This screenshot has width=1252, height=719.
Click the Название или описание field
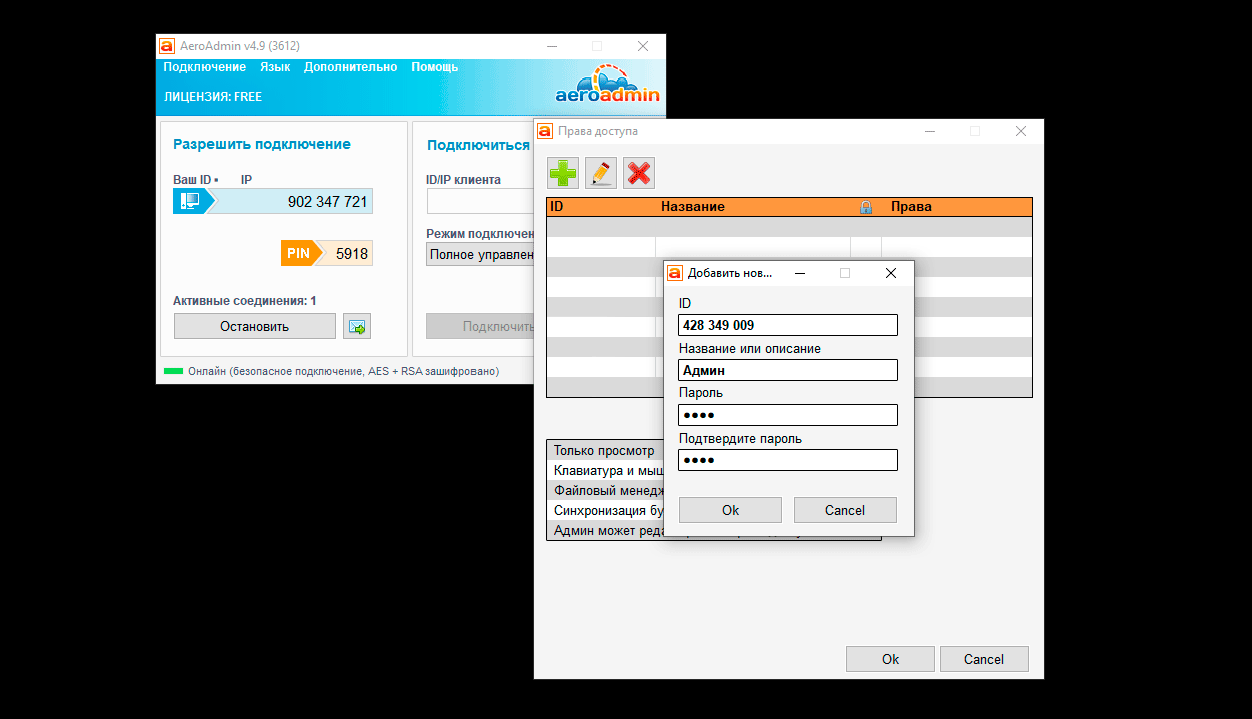(x=788, y=370)
